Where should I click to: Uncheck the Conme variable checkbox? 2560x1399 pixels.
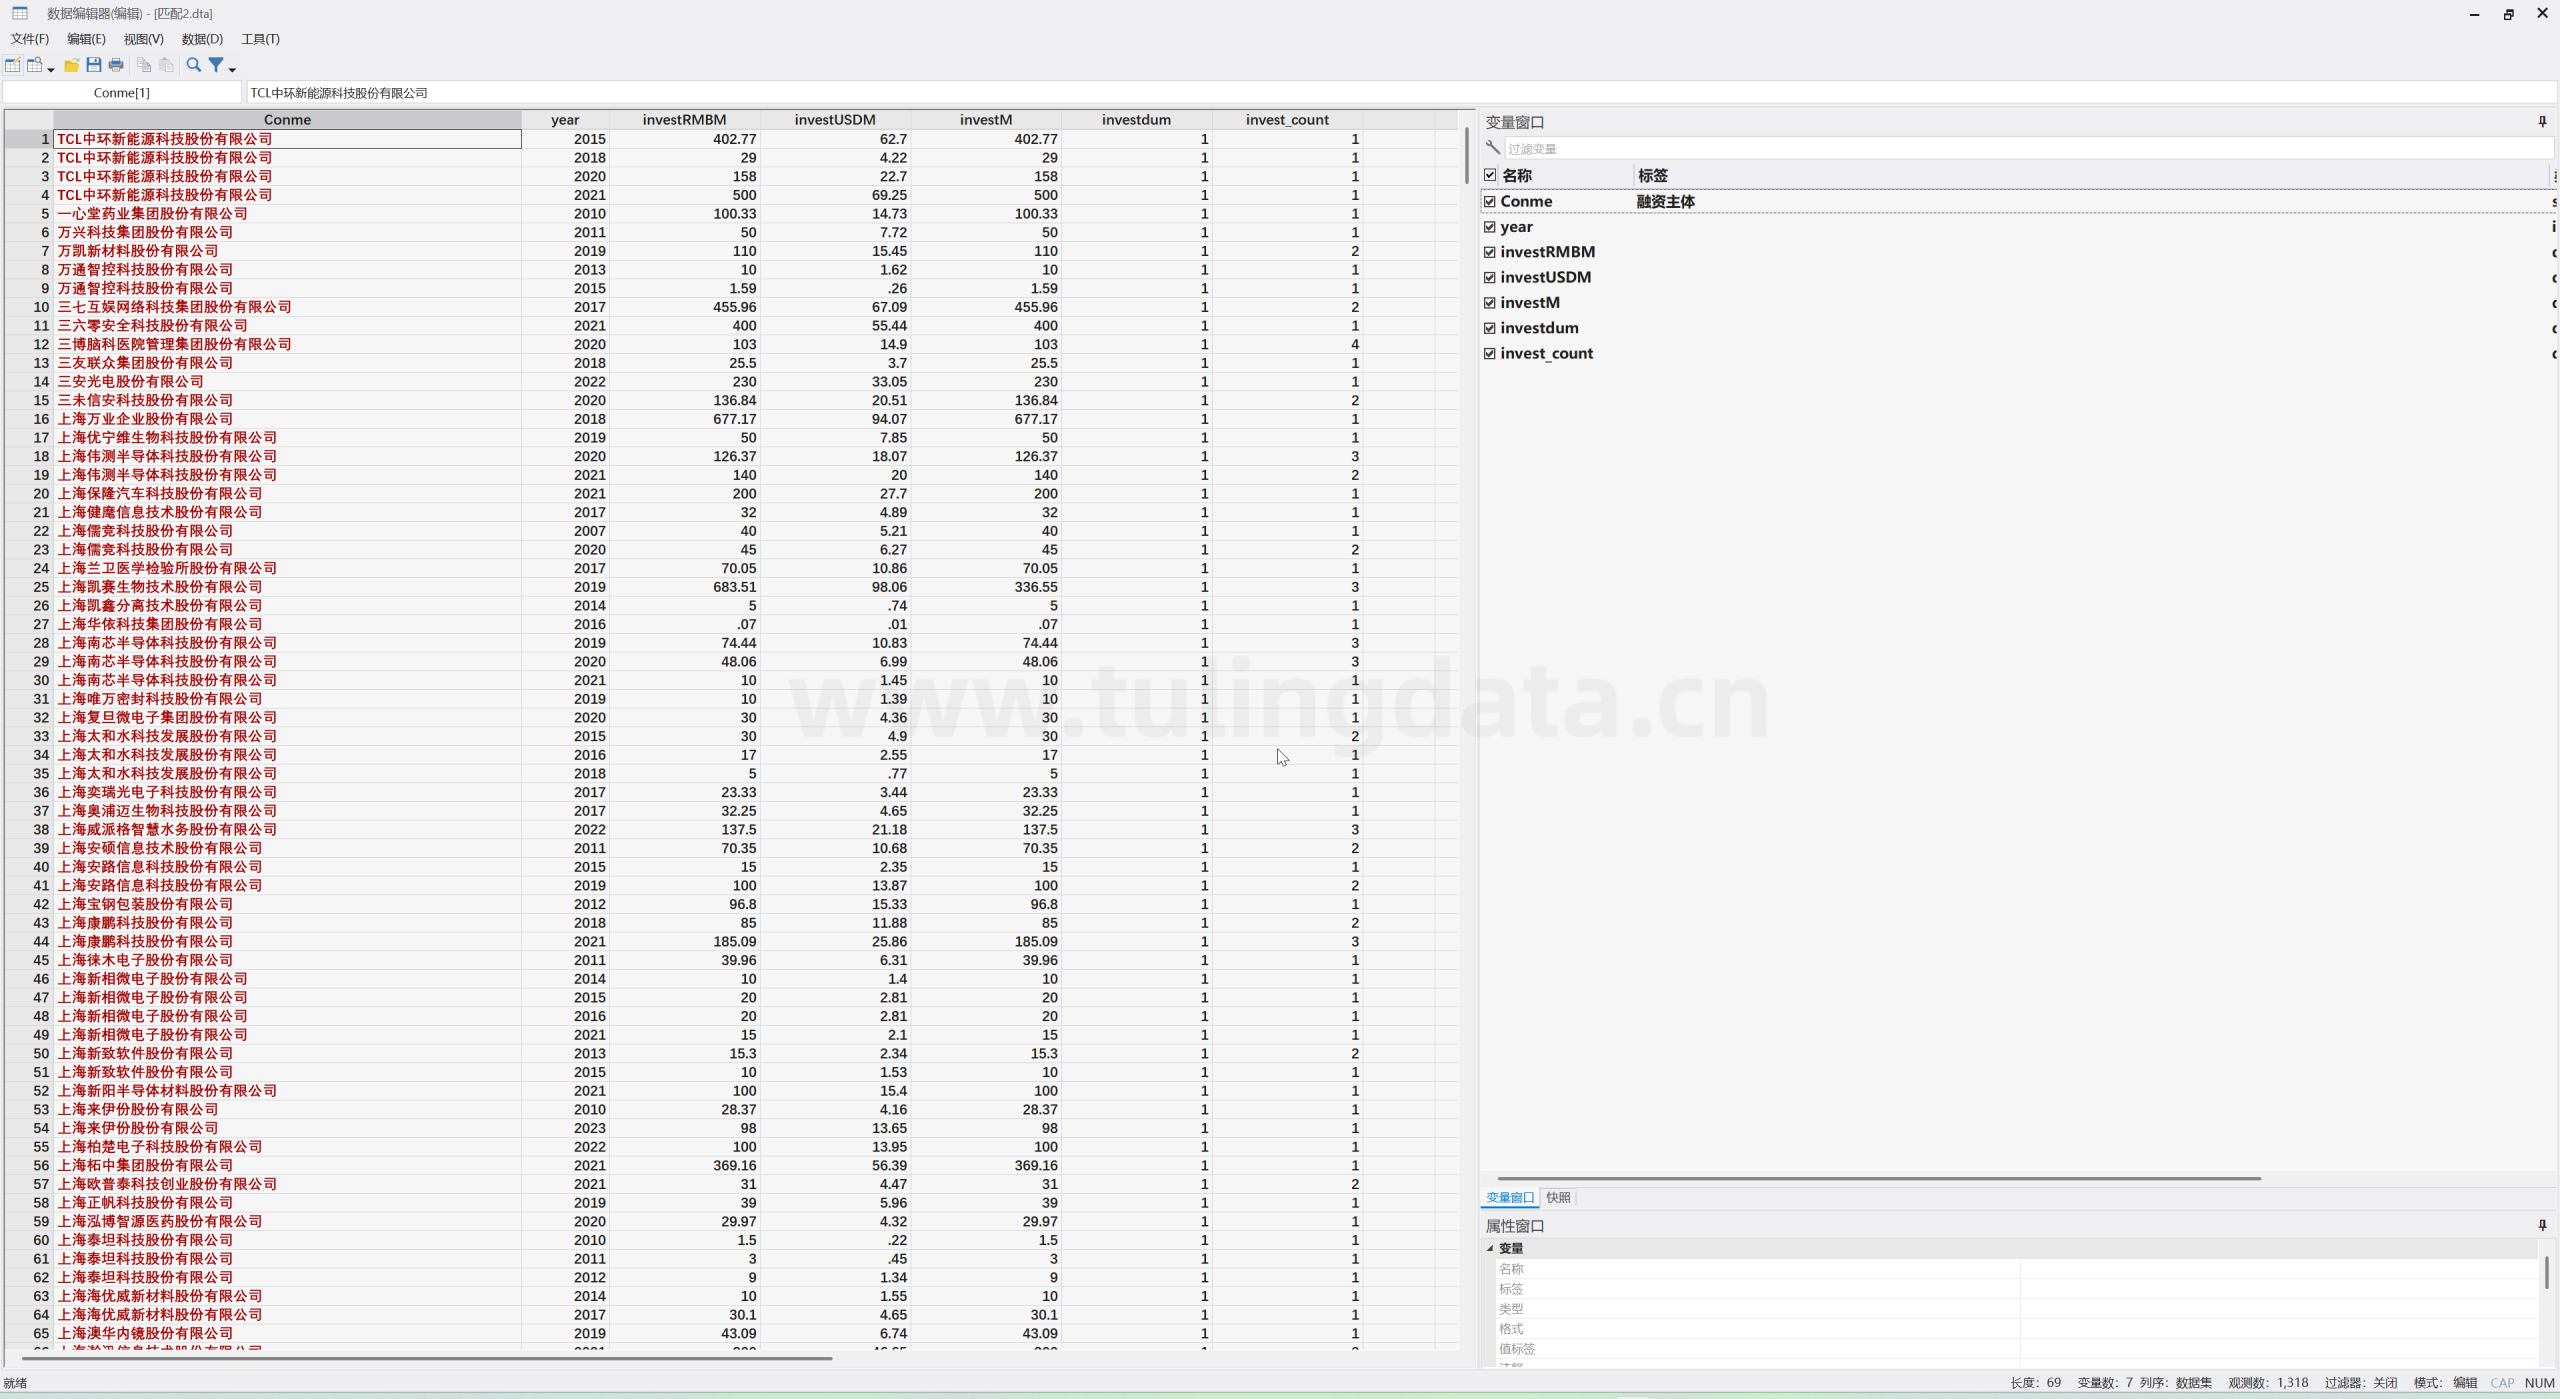[1490, 201]
